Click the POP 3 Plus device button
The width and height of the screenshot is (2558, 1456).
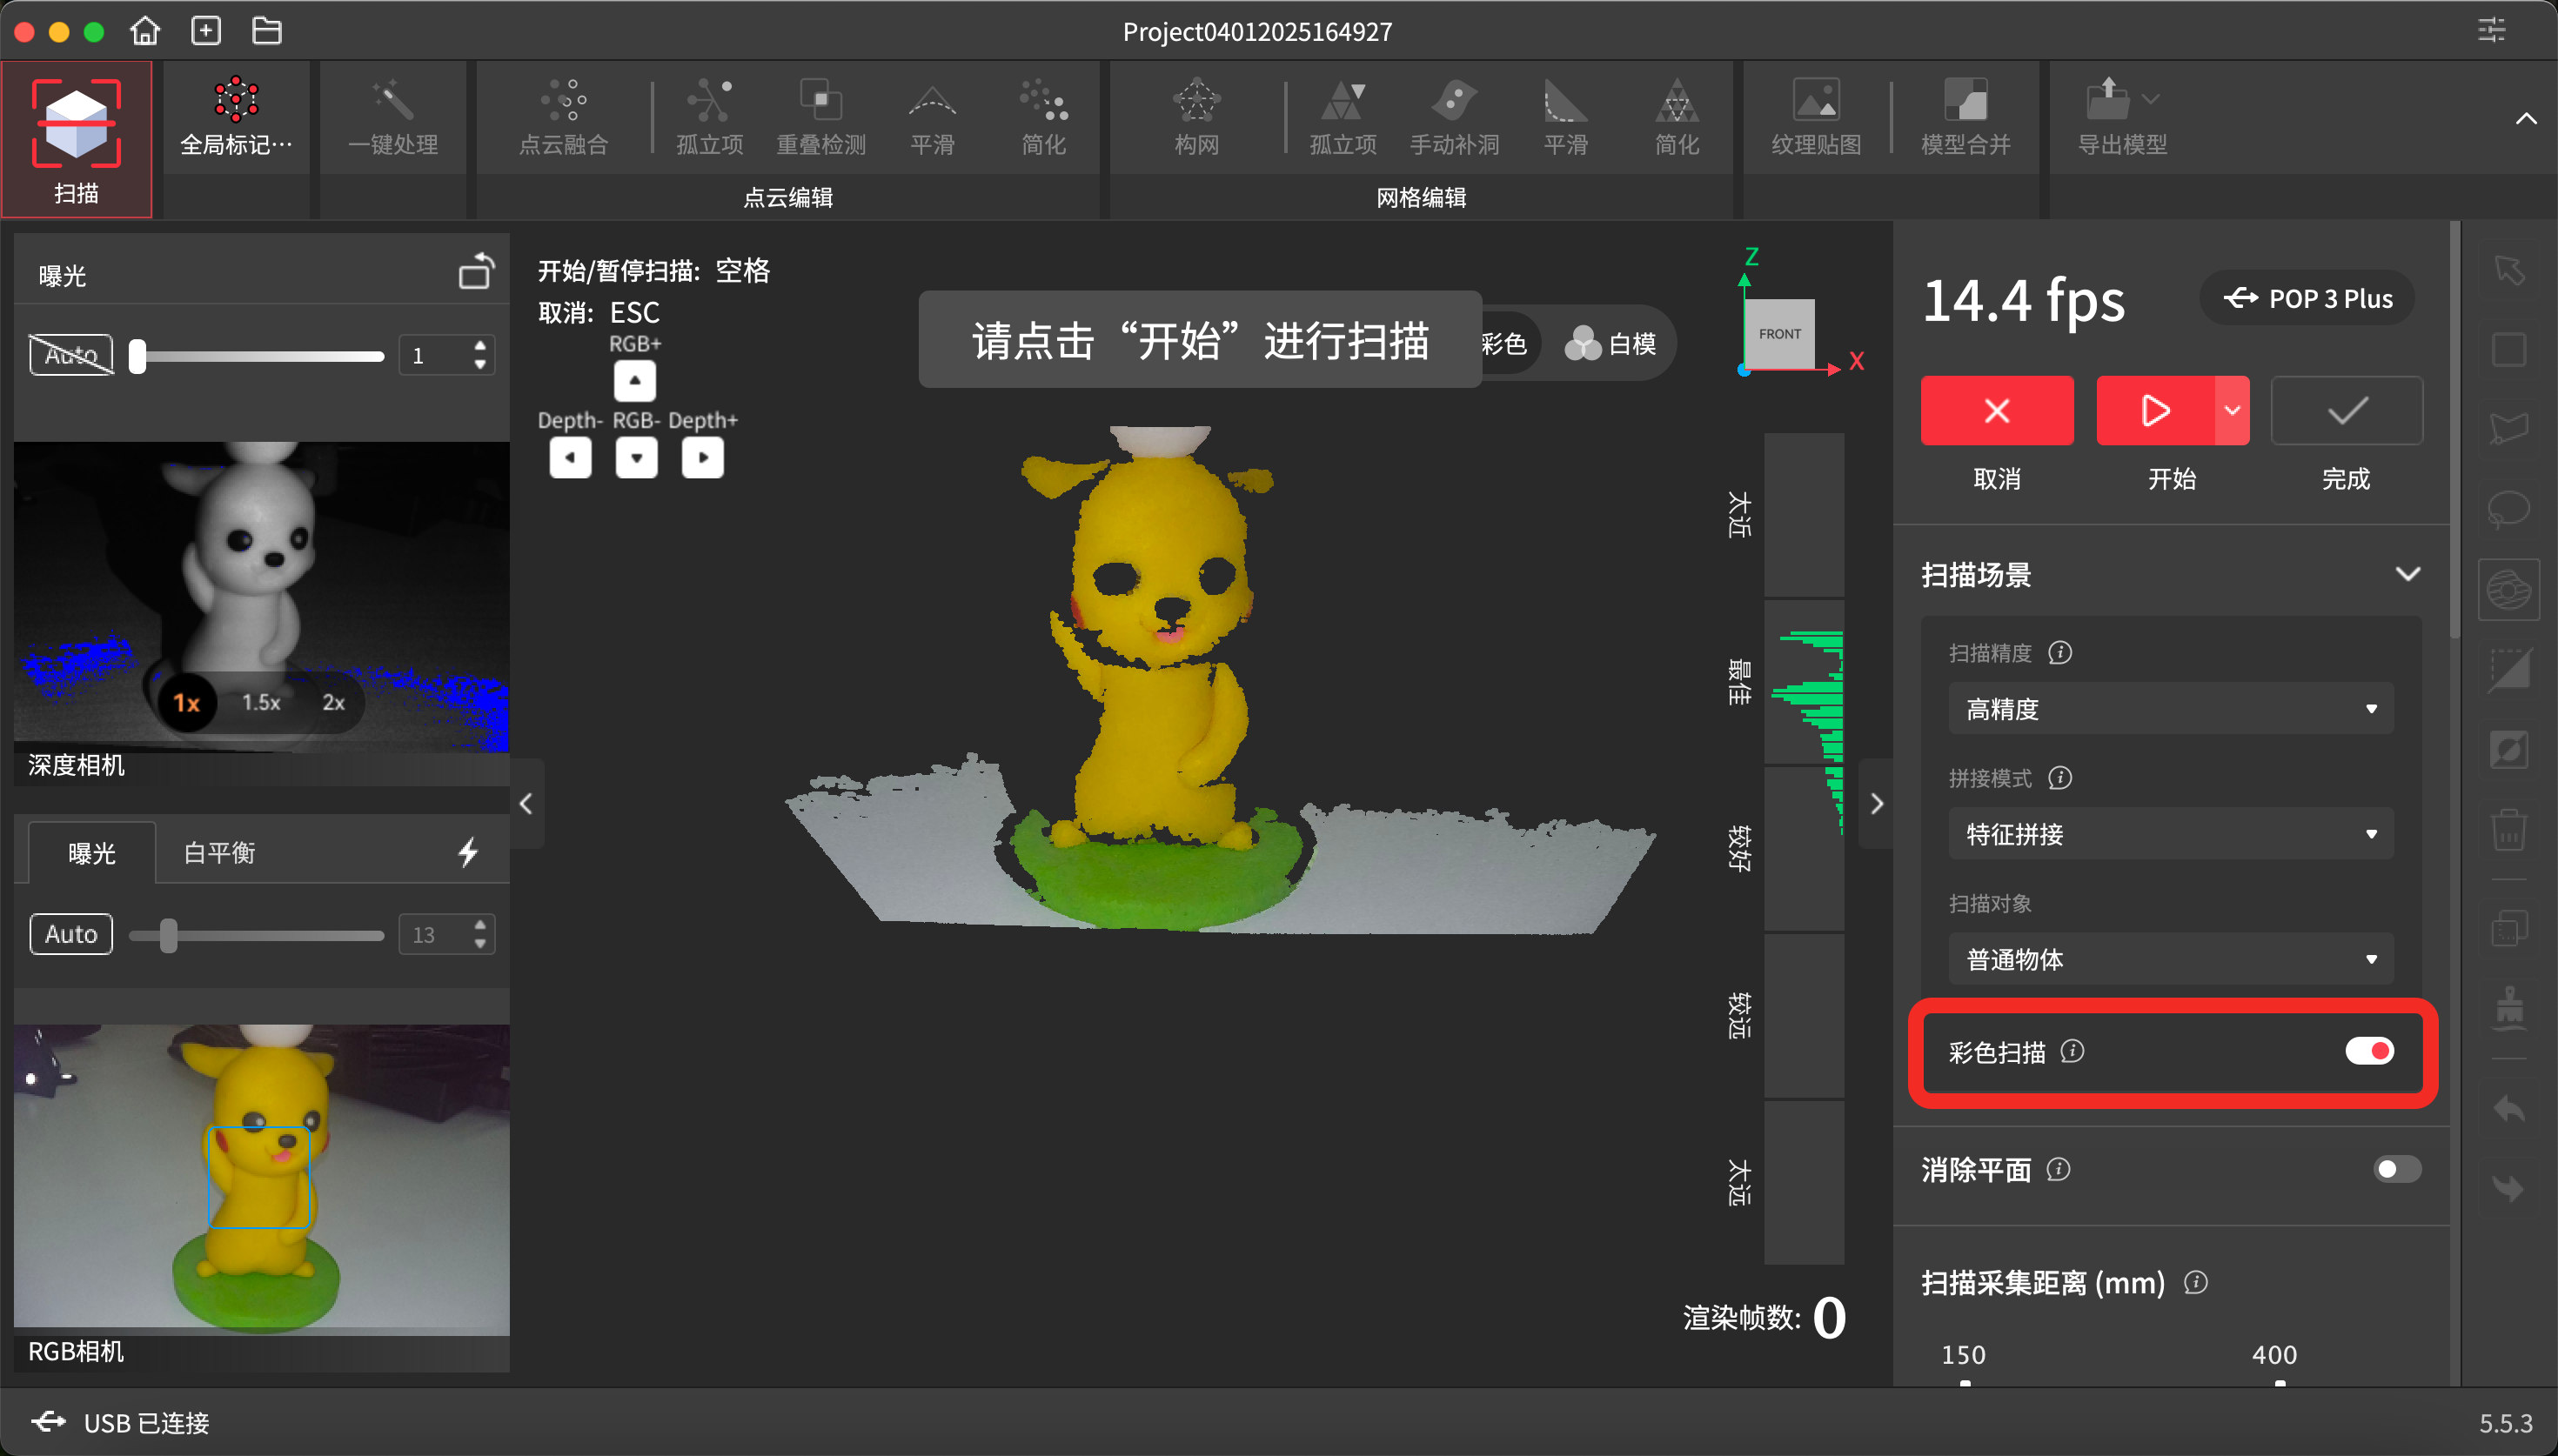click(2307, 298)
